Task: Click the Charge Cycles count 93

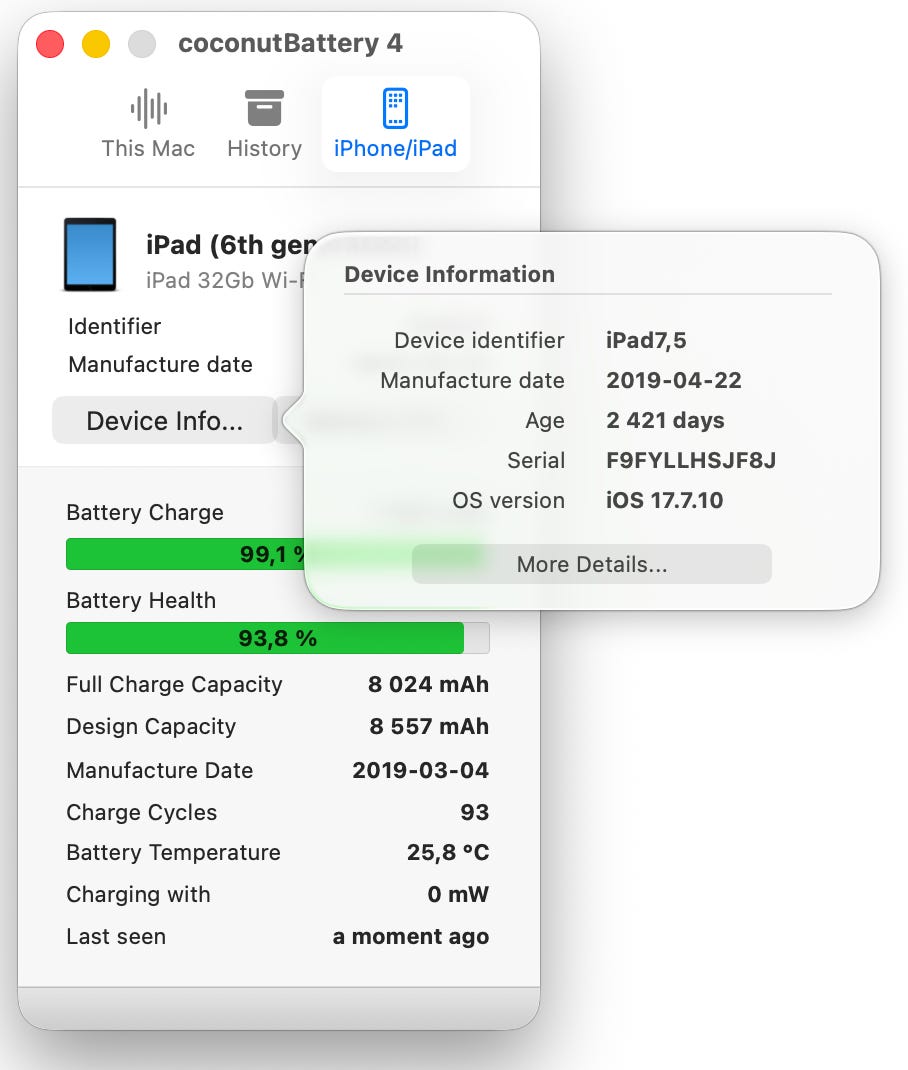Action: point(474,812)
